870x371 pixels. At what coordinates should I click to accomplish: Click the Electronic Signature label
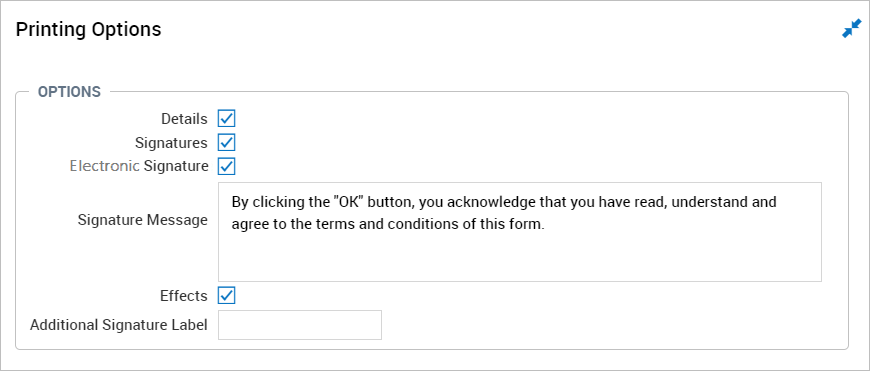coord(139,166)
